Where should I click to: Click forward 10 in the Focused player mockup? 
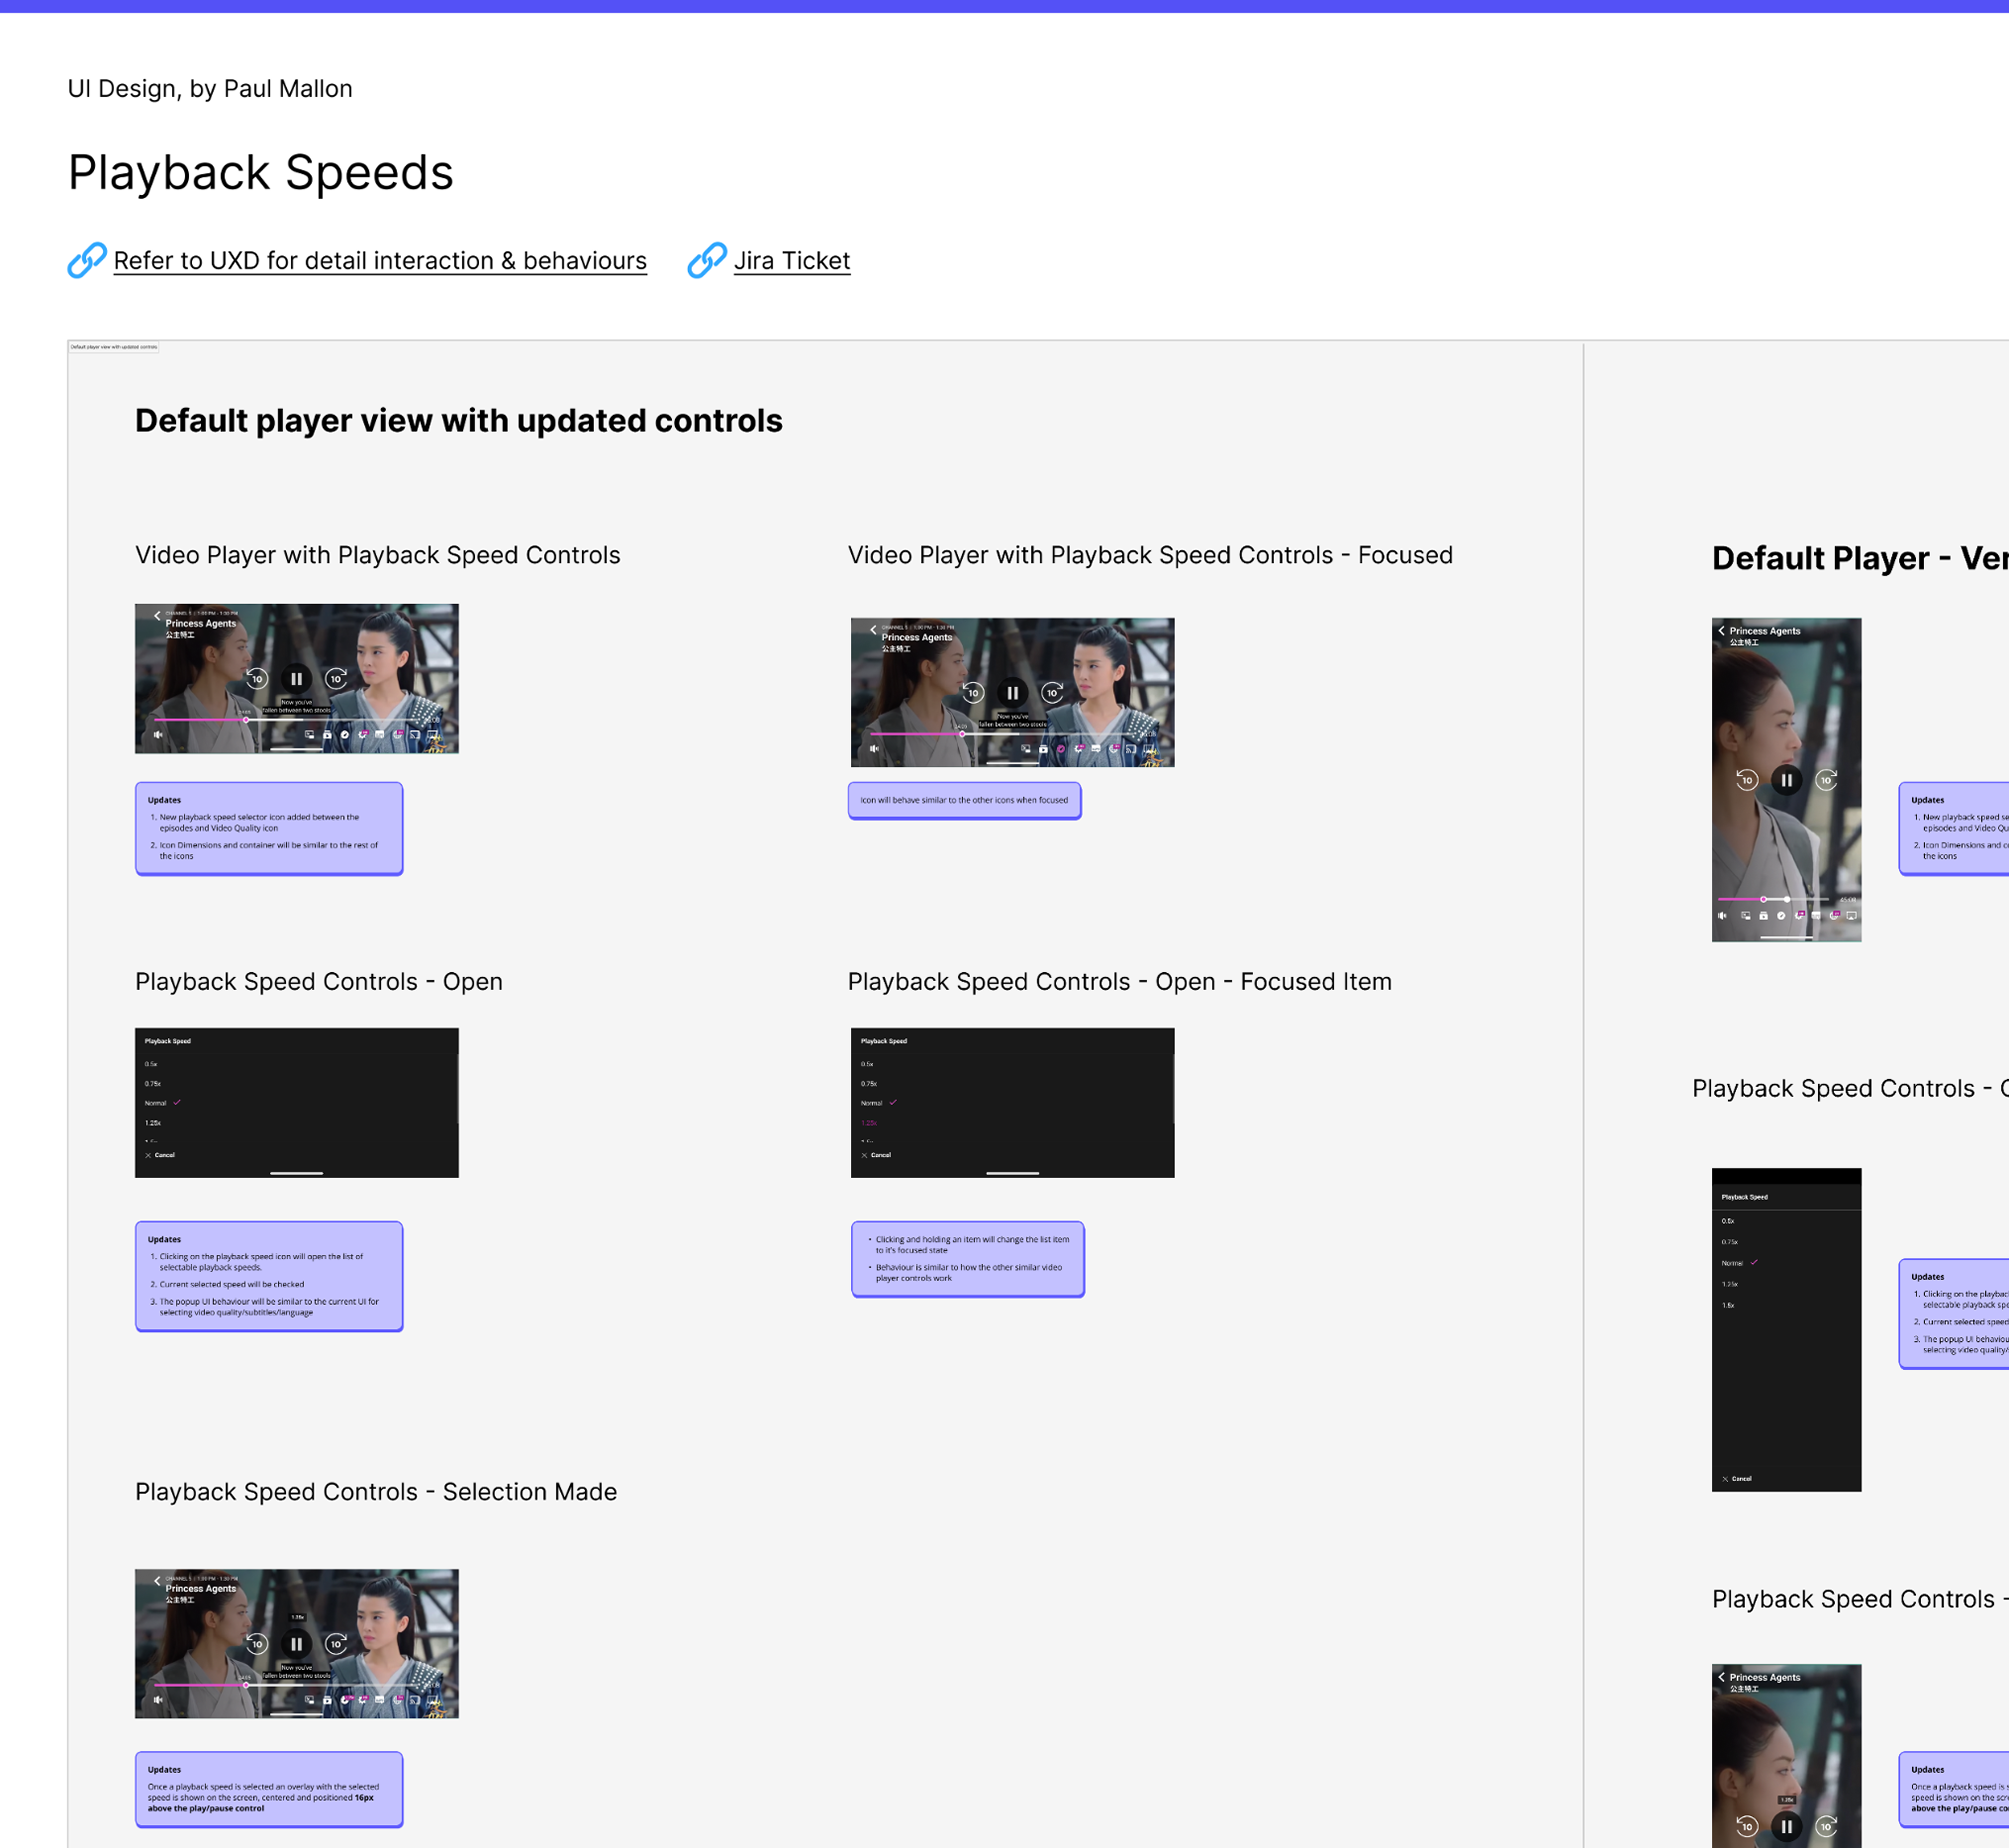[x=1052, y=693]
